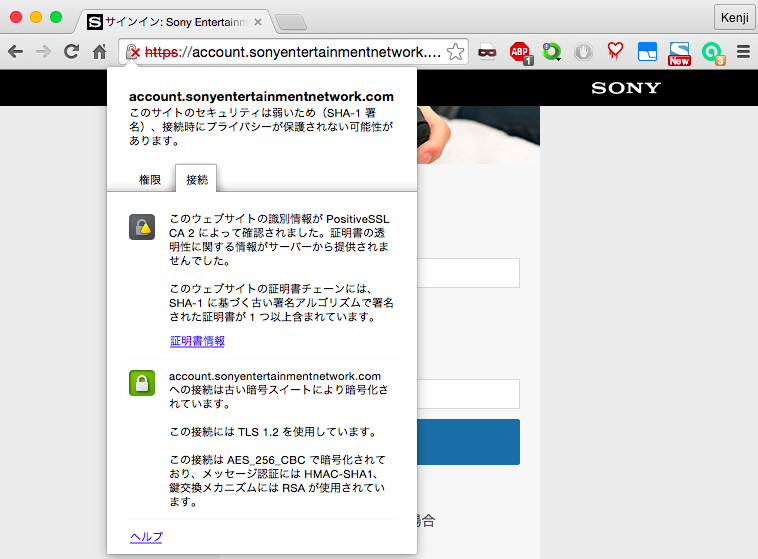Viewport: 758px width, 559px height.
Task: Click the first sign-in input field
Action: [x=468, y=273]
